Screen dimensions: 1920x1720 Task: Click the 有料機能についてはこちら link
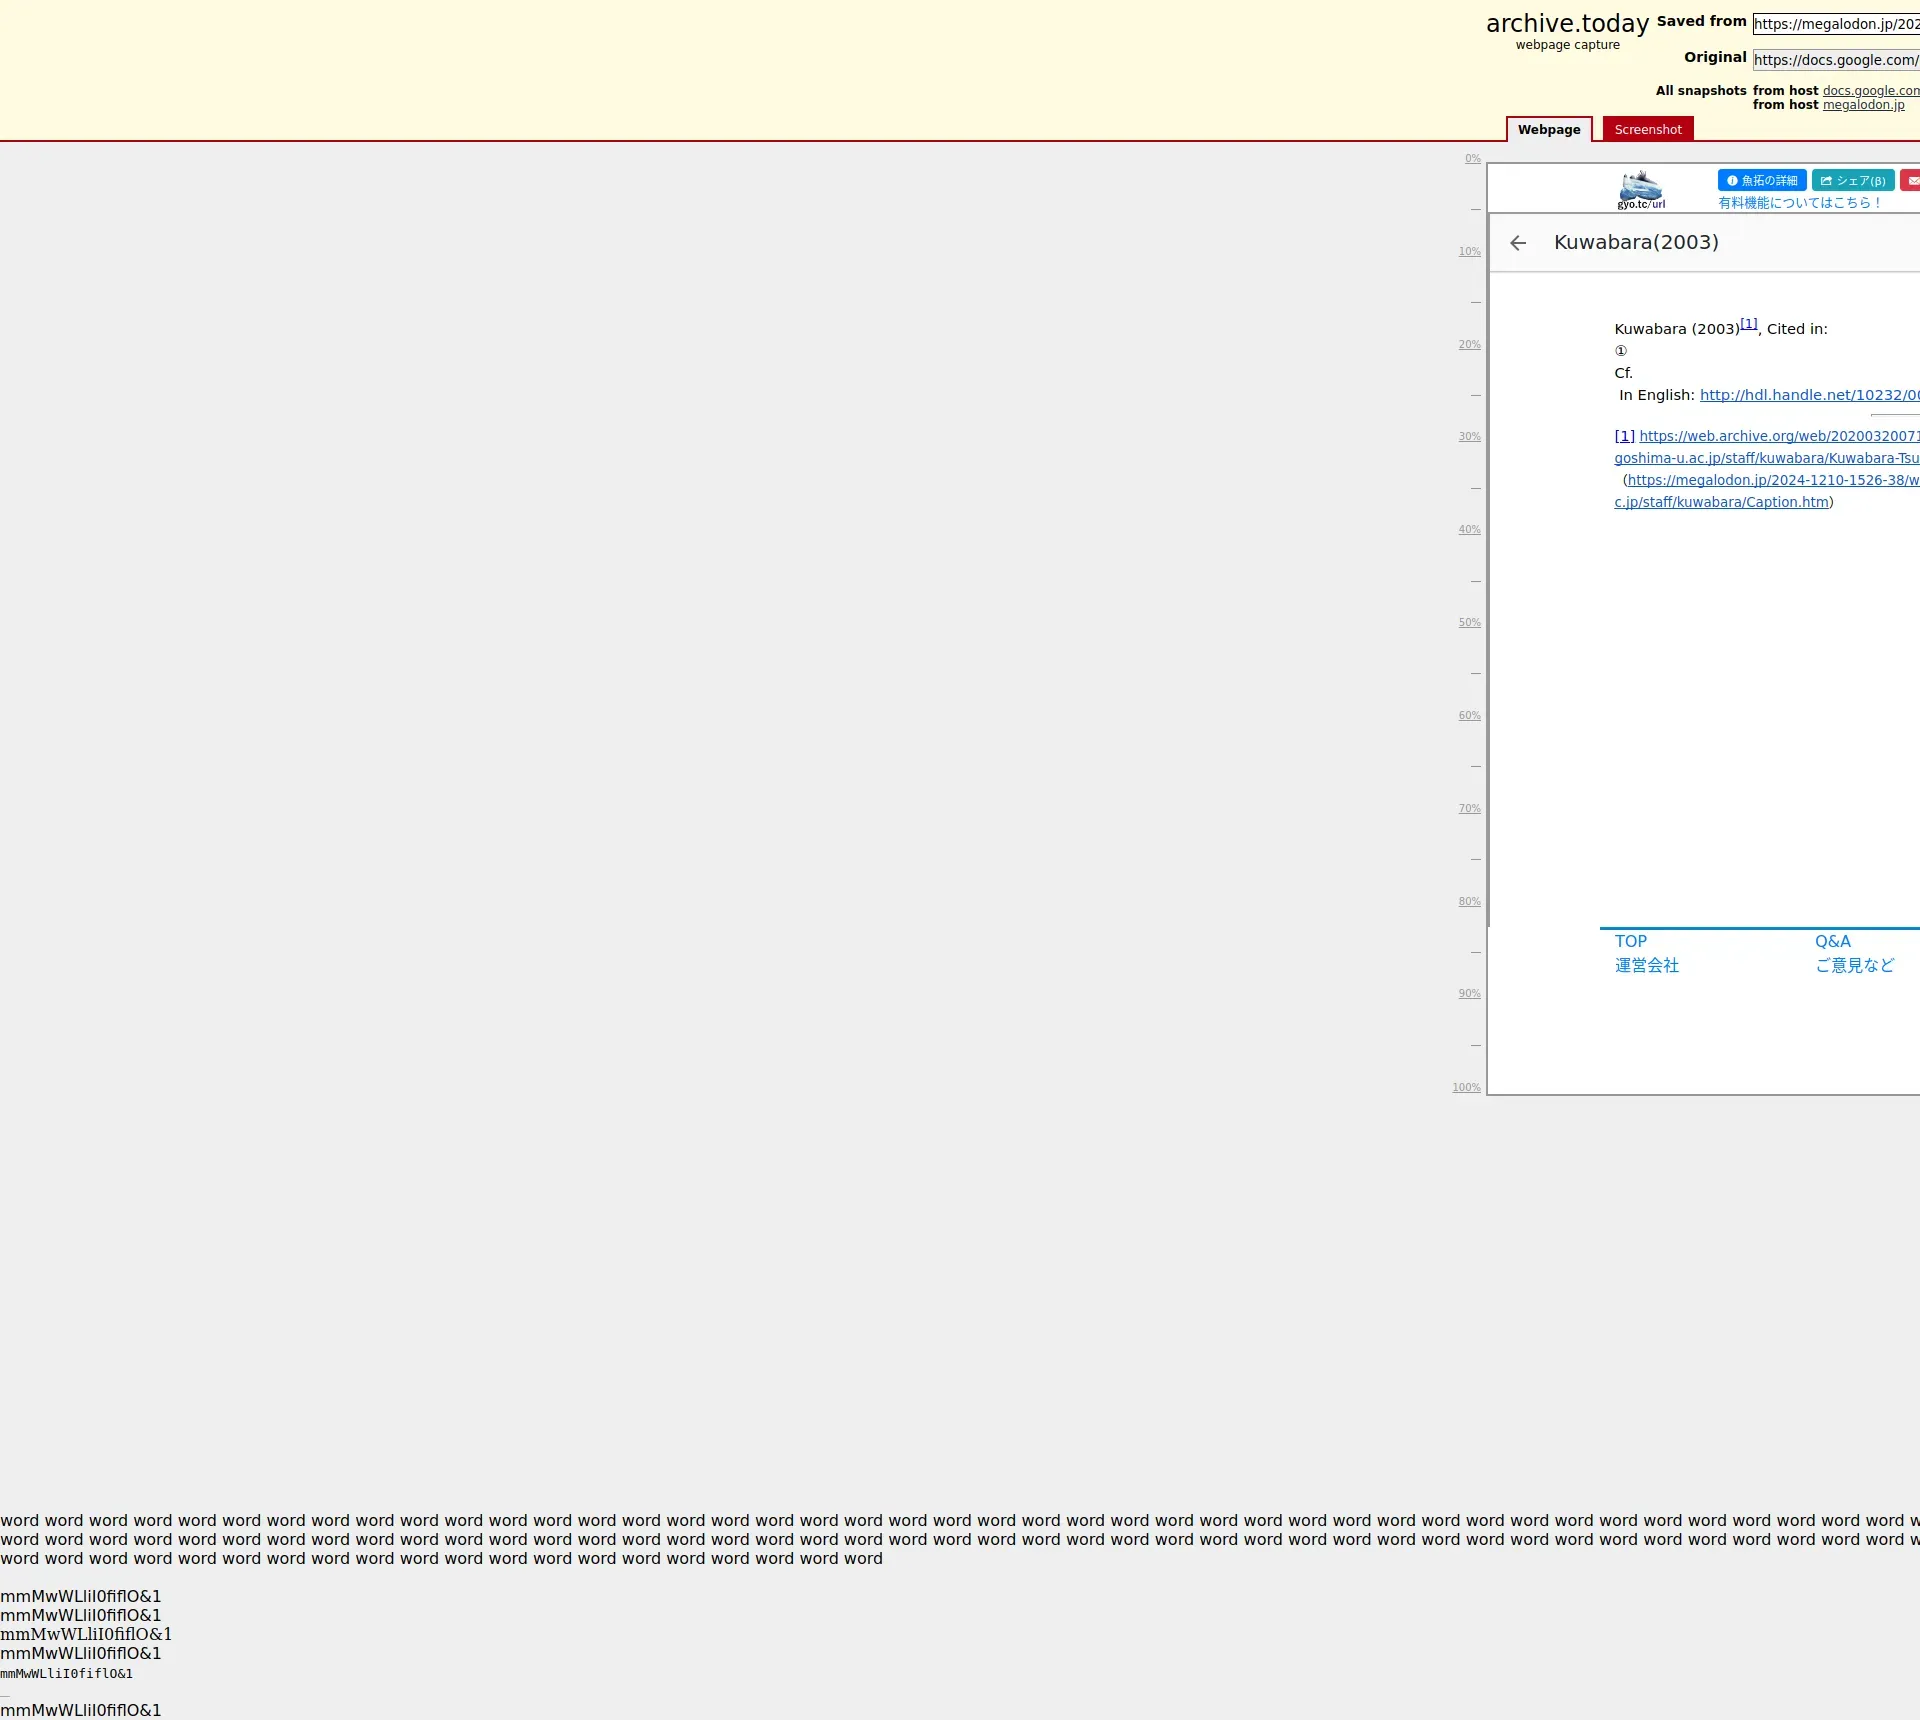(x=1800, y=203)
